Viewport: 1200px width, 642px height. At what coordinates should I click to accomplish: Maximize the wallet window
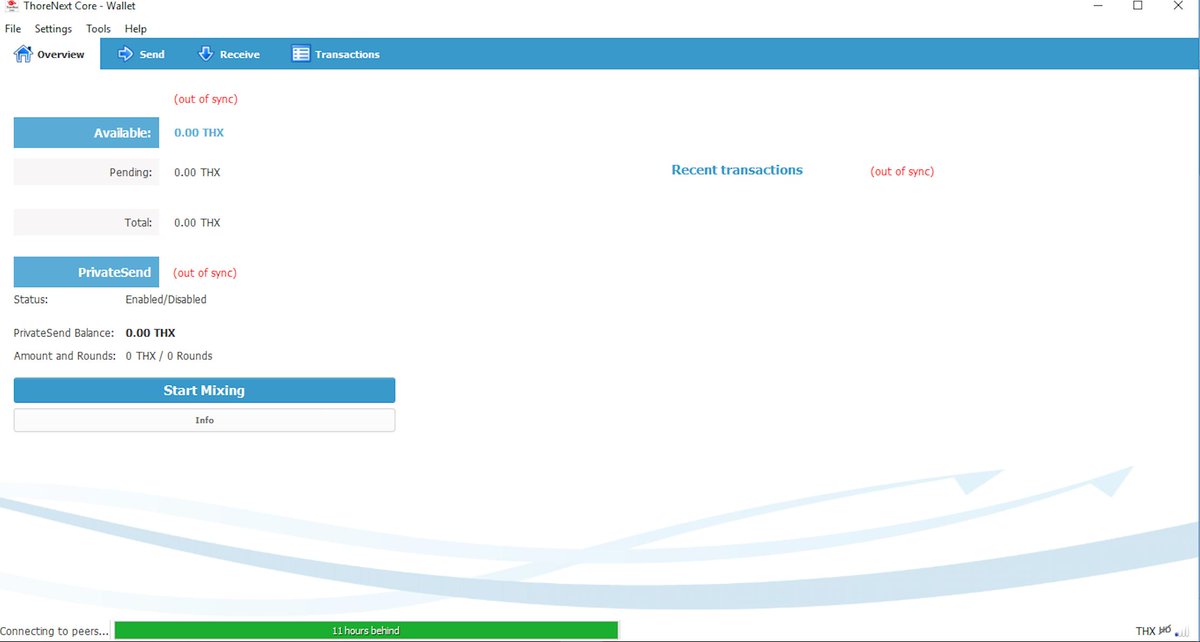[1138, 6]
